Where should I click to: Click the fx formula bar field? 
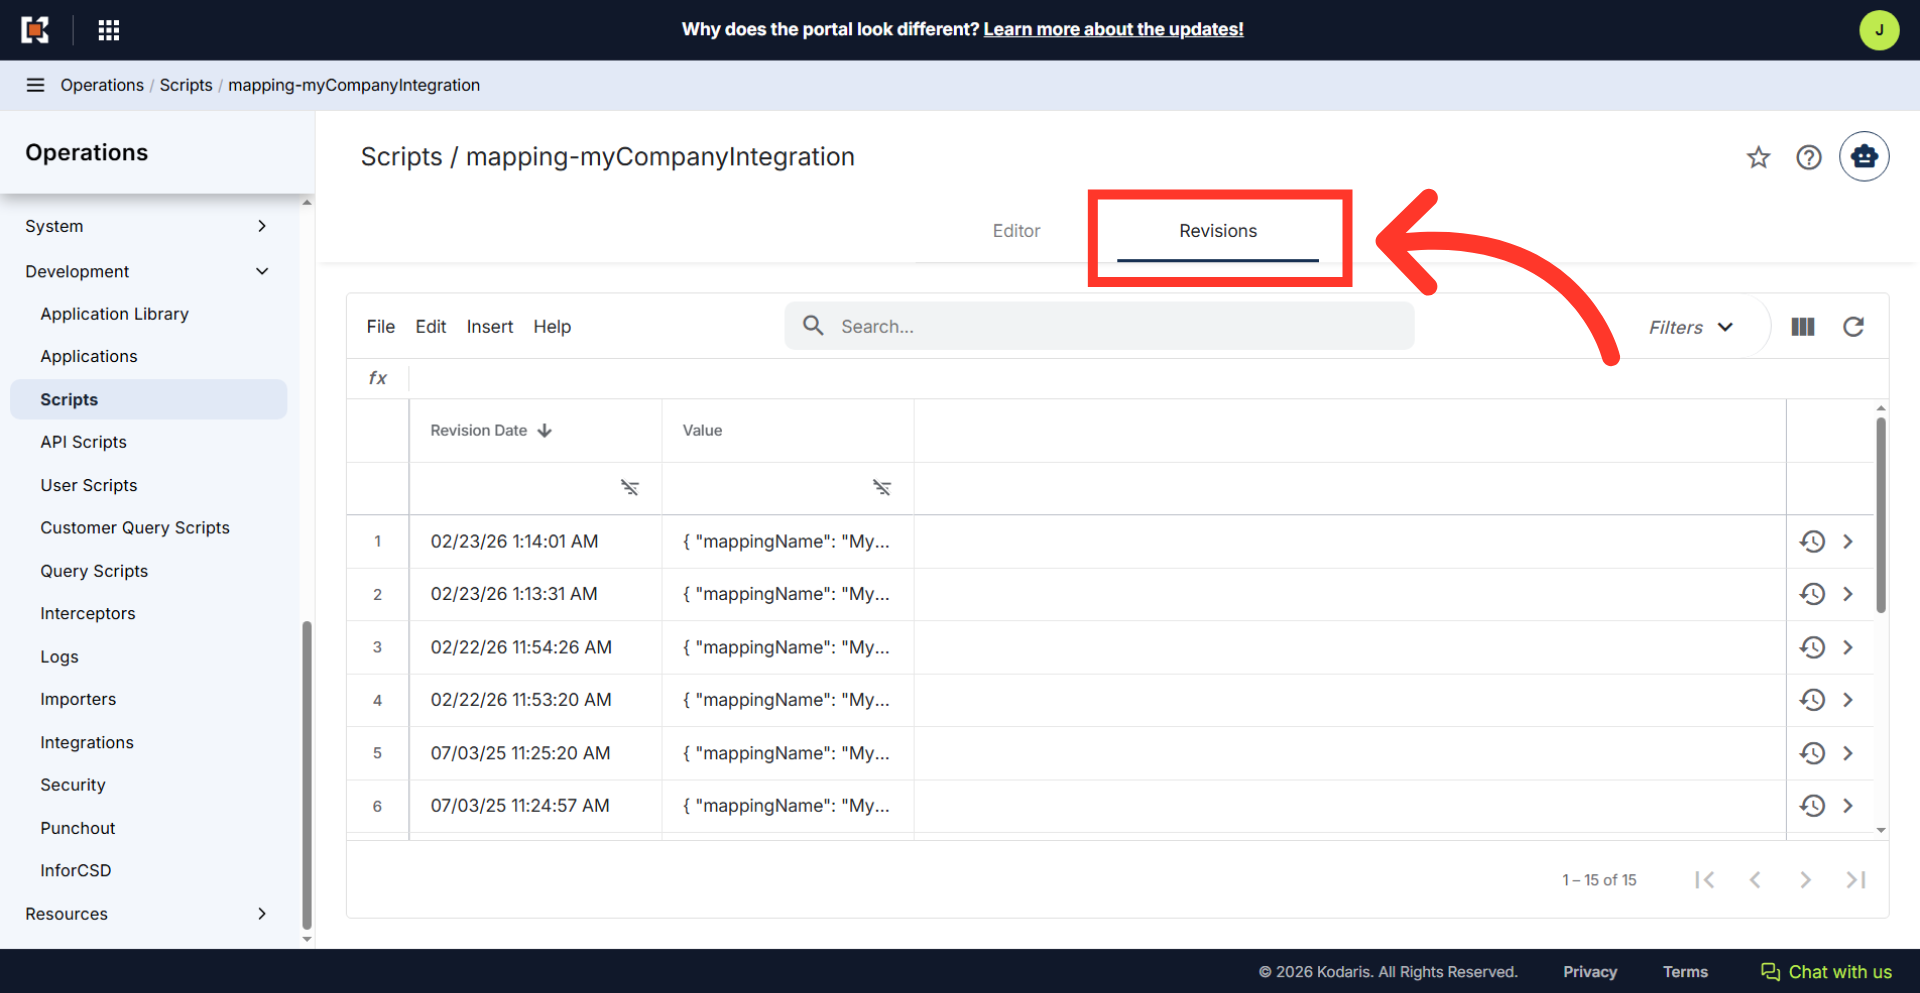coord(1147,378)
